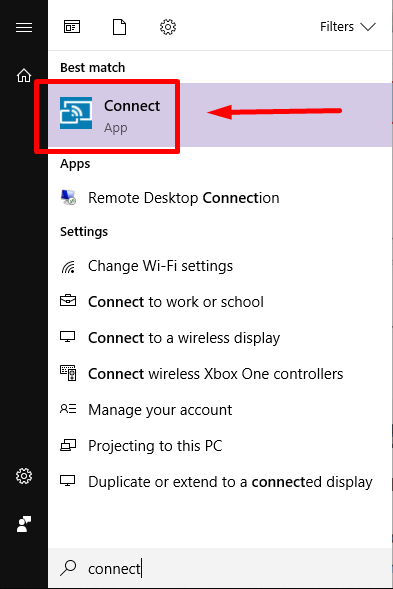Open settings gear in the left sidebar
Viewport: 393px width, 589px height.
[x=24, y=476]
